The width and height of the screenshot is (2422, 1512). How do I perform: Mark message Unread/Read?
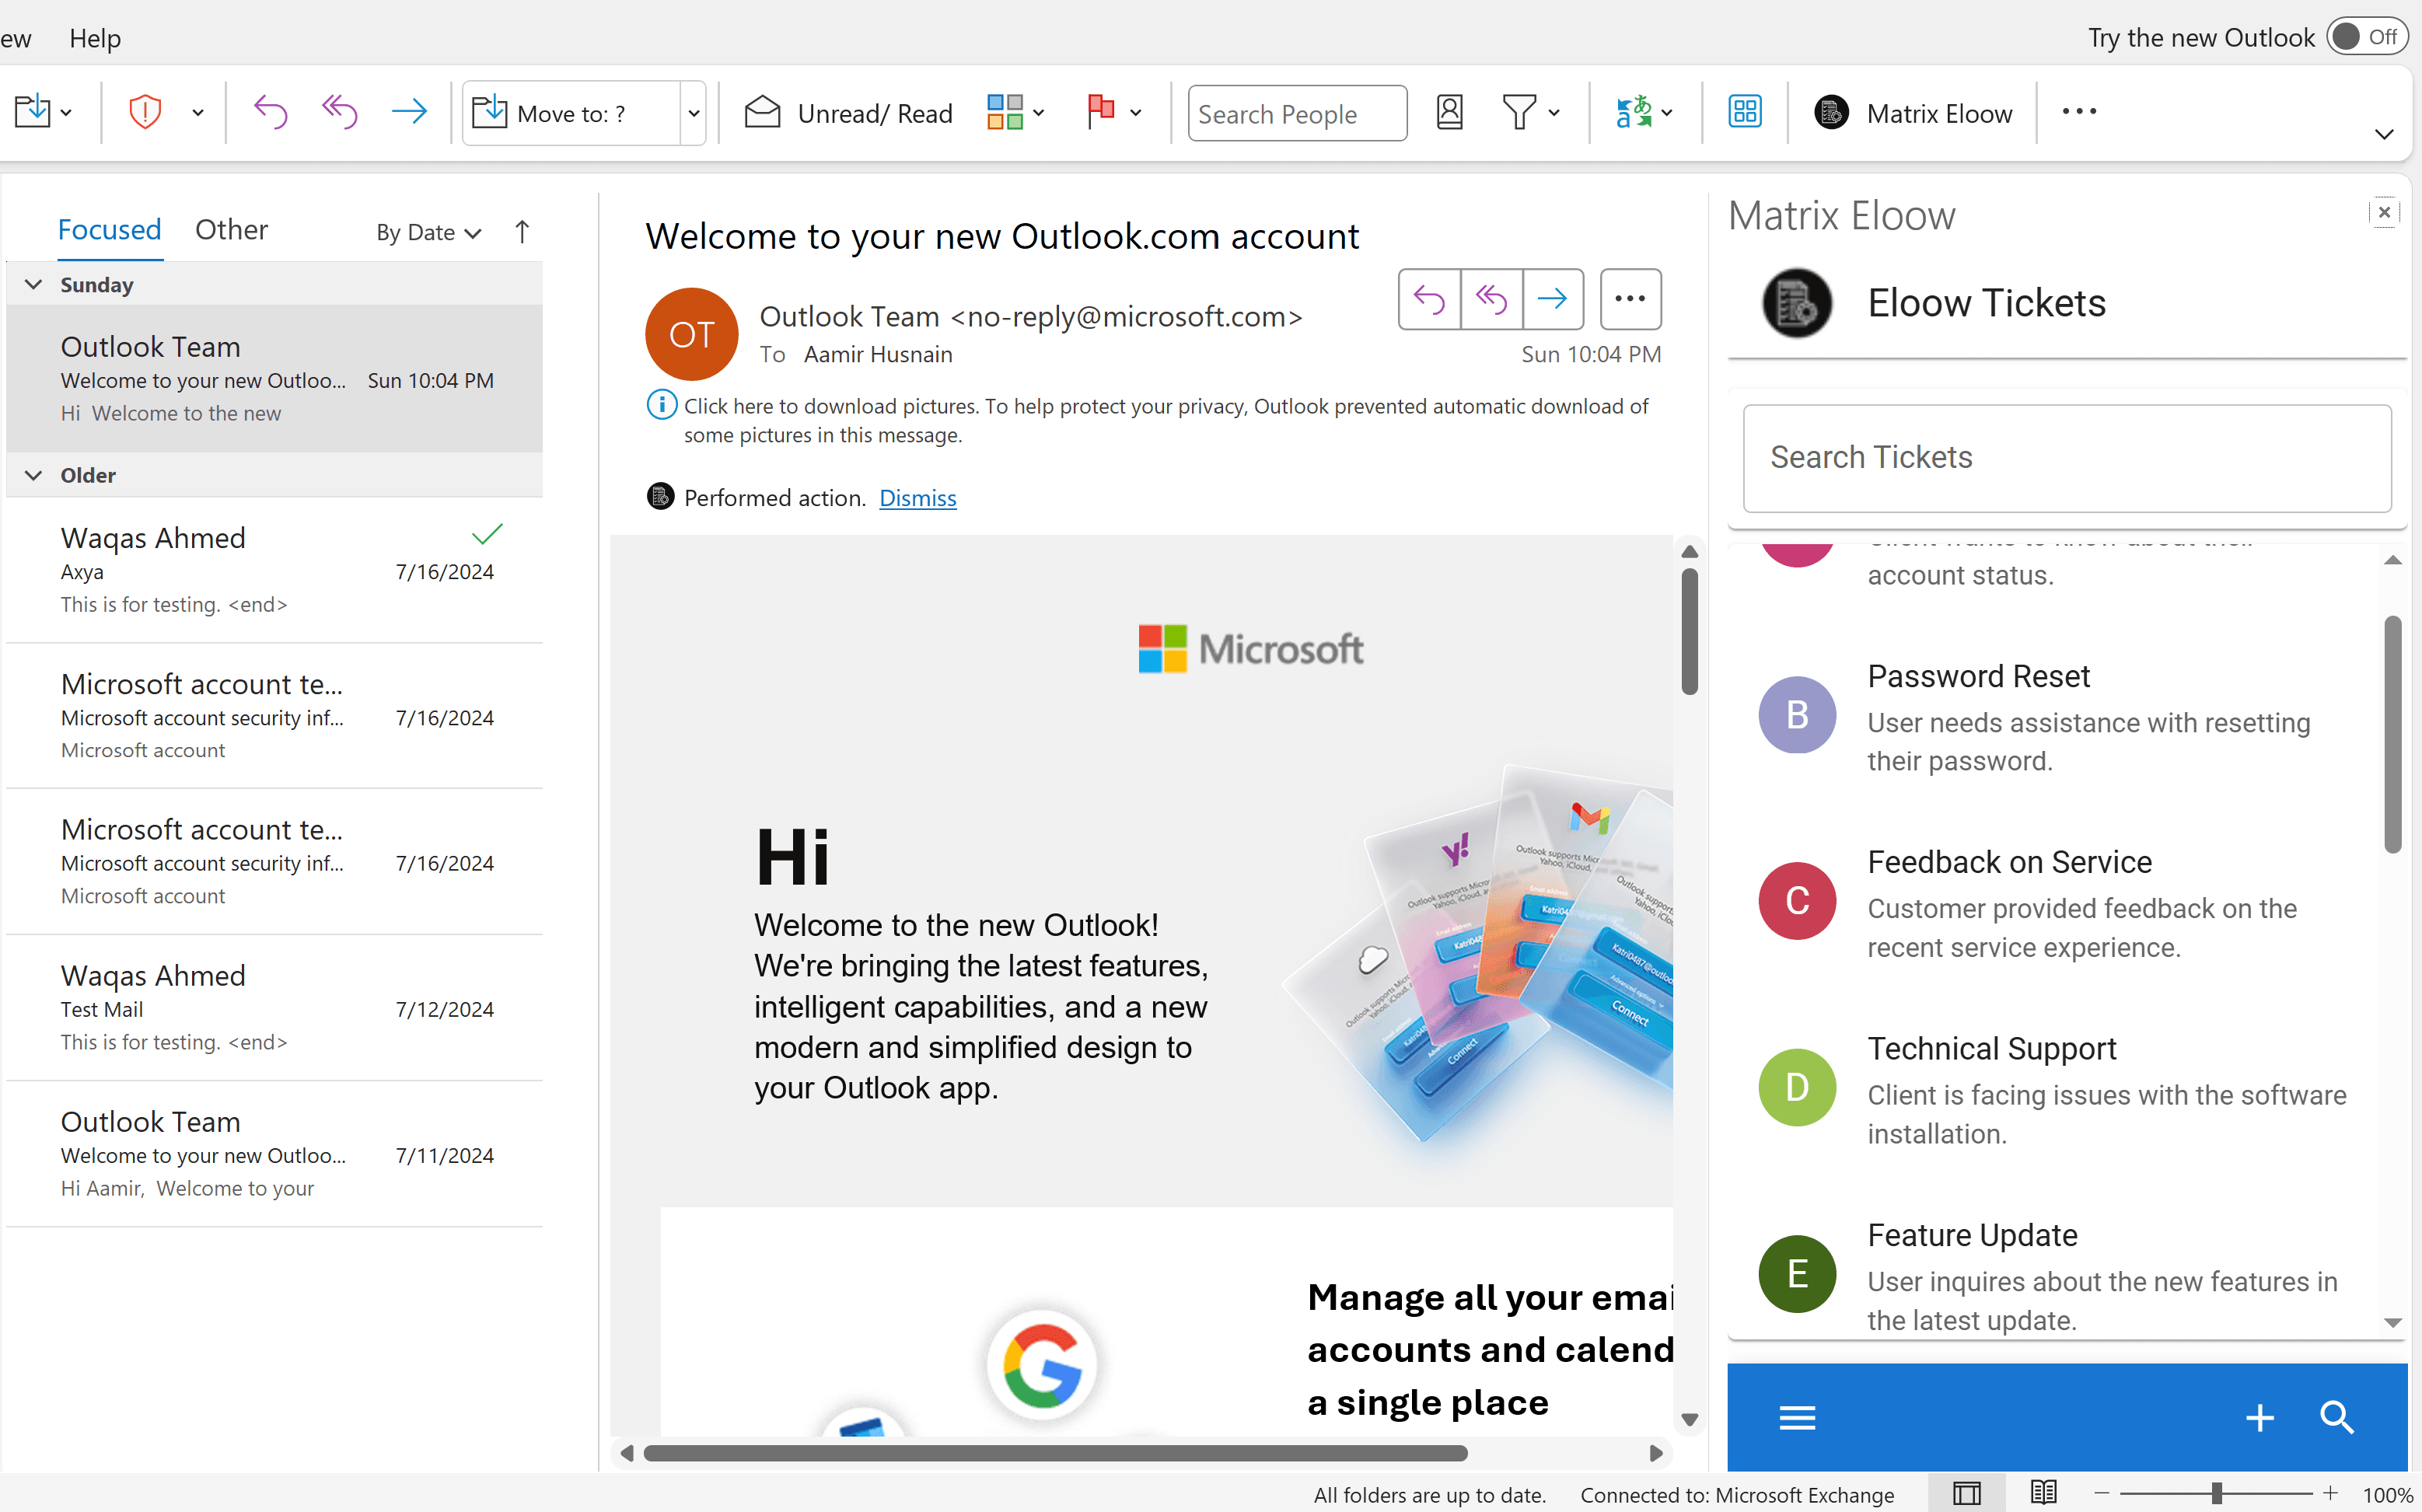point(849,113)
